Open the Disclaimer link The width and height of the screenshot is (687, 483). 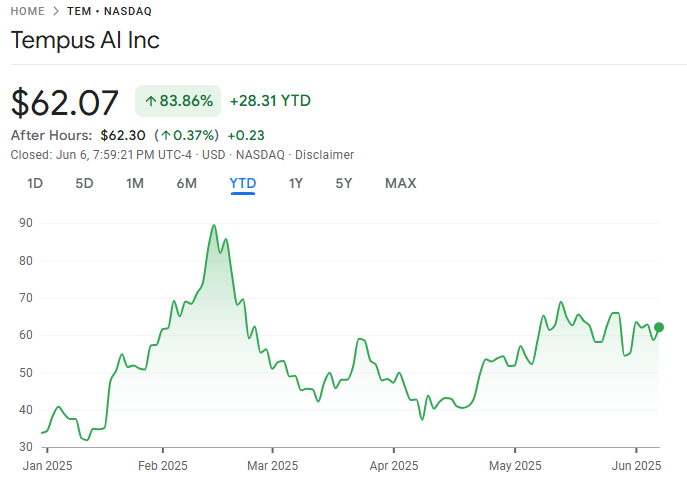pos(326,155)
